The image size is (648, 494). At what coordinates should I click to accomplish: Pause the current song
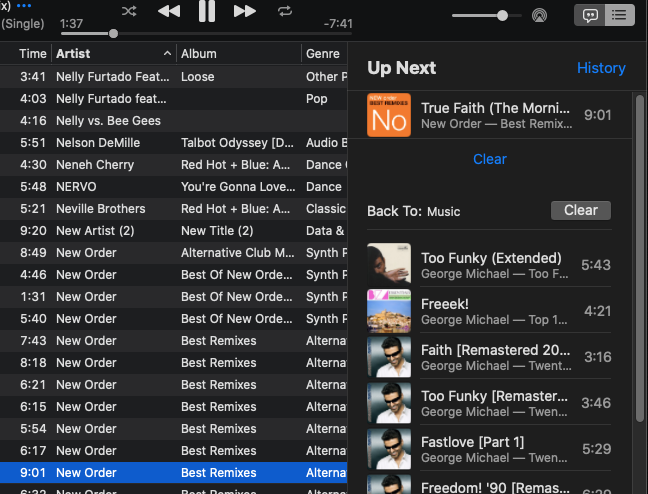pos(207,11)
